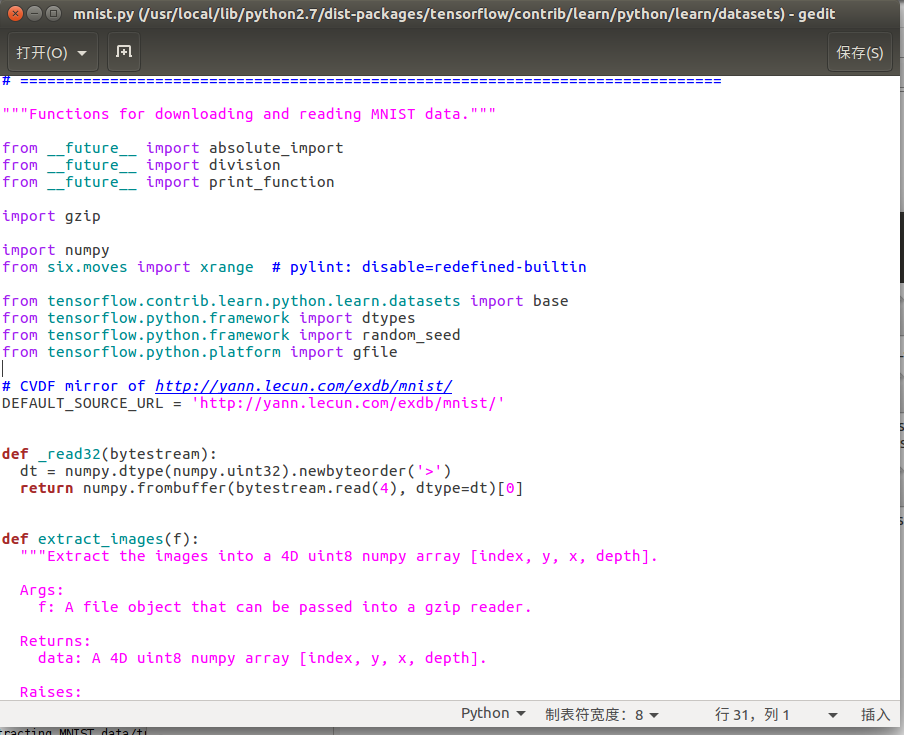Click the 'six.moves' module name
Screen dimensions: 904x735
(x=87, y=267)
